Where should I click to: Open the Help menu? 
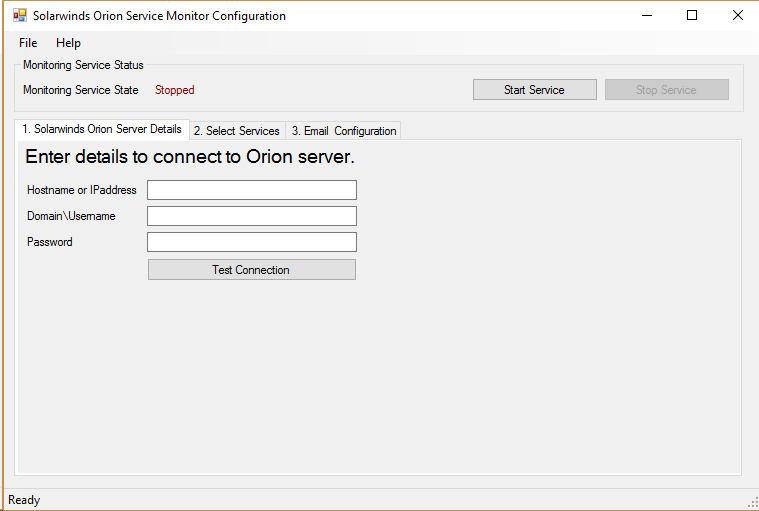(x=68, y=43)
